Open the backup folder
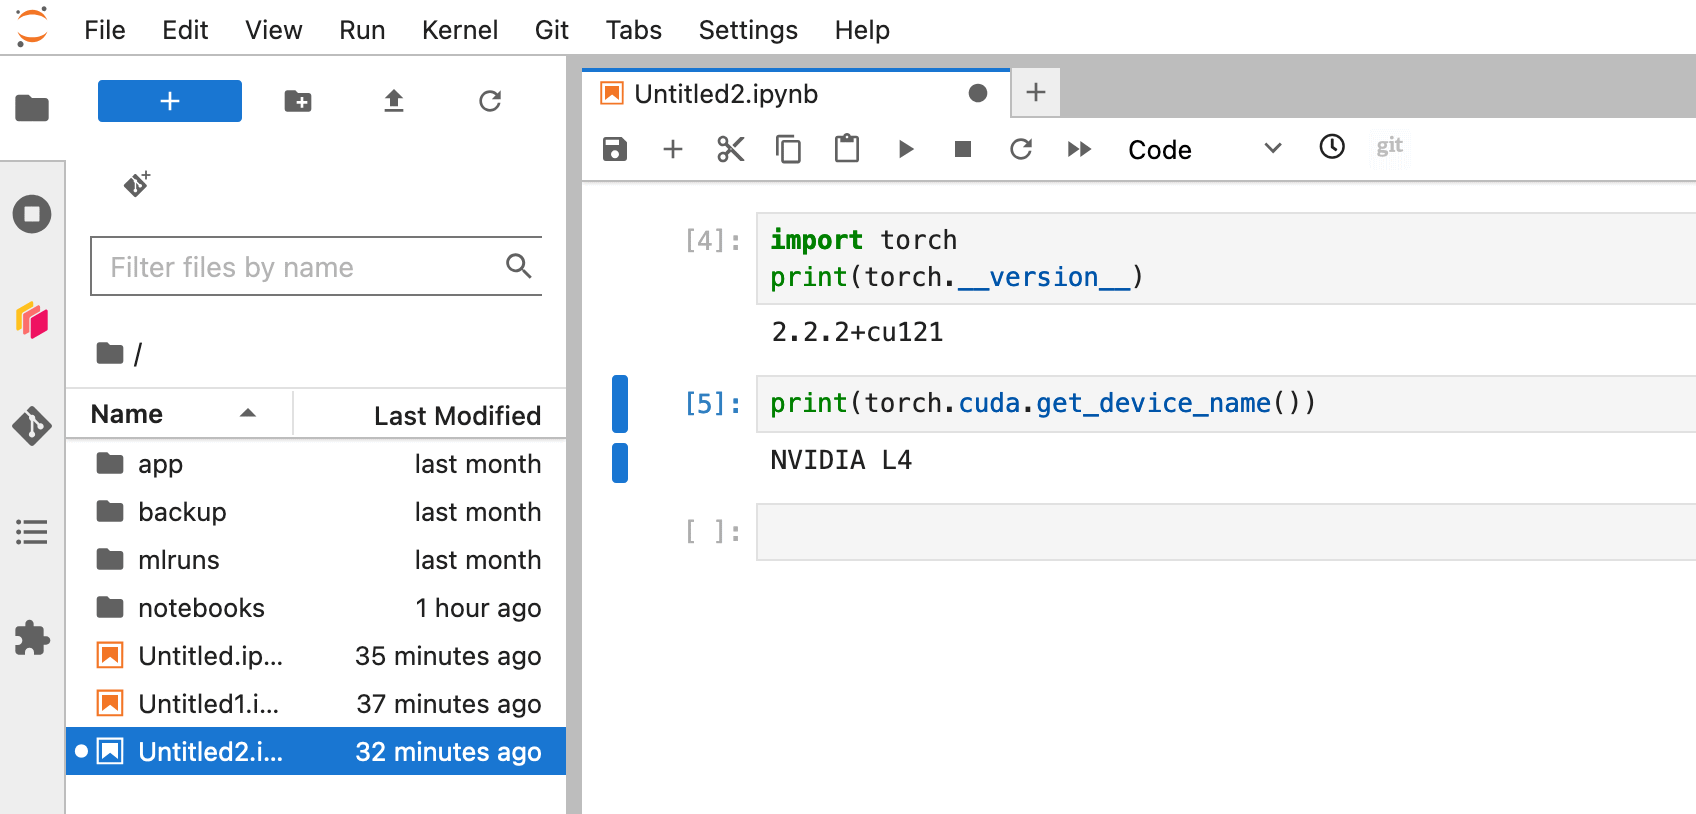Image resolution: width=1696 pixels, height=814 pixels. click(x=316, y=512)
